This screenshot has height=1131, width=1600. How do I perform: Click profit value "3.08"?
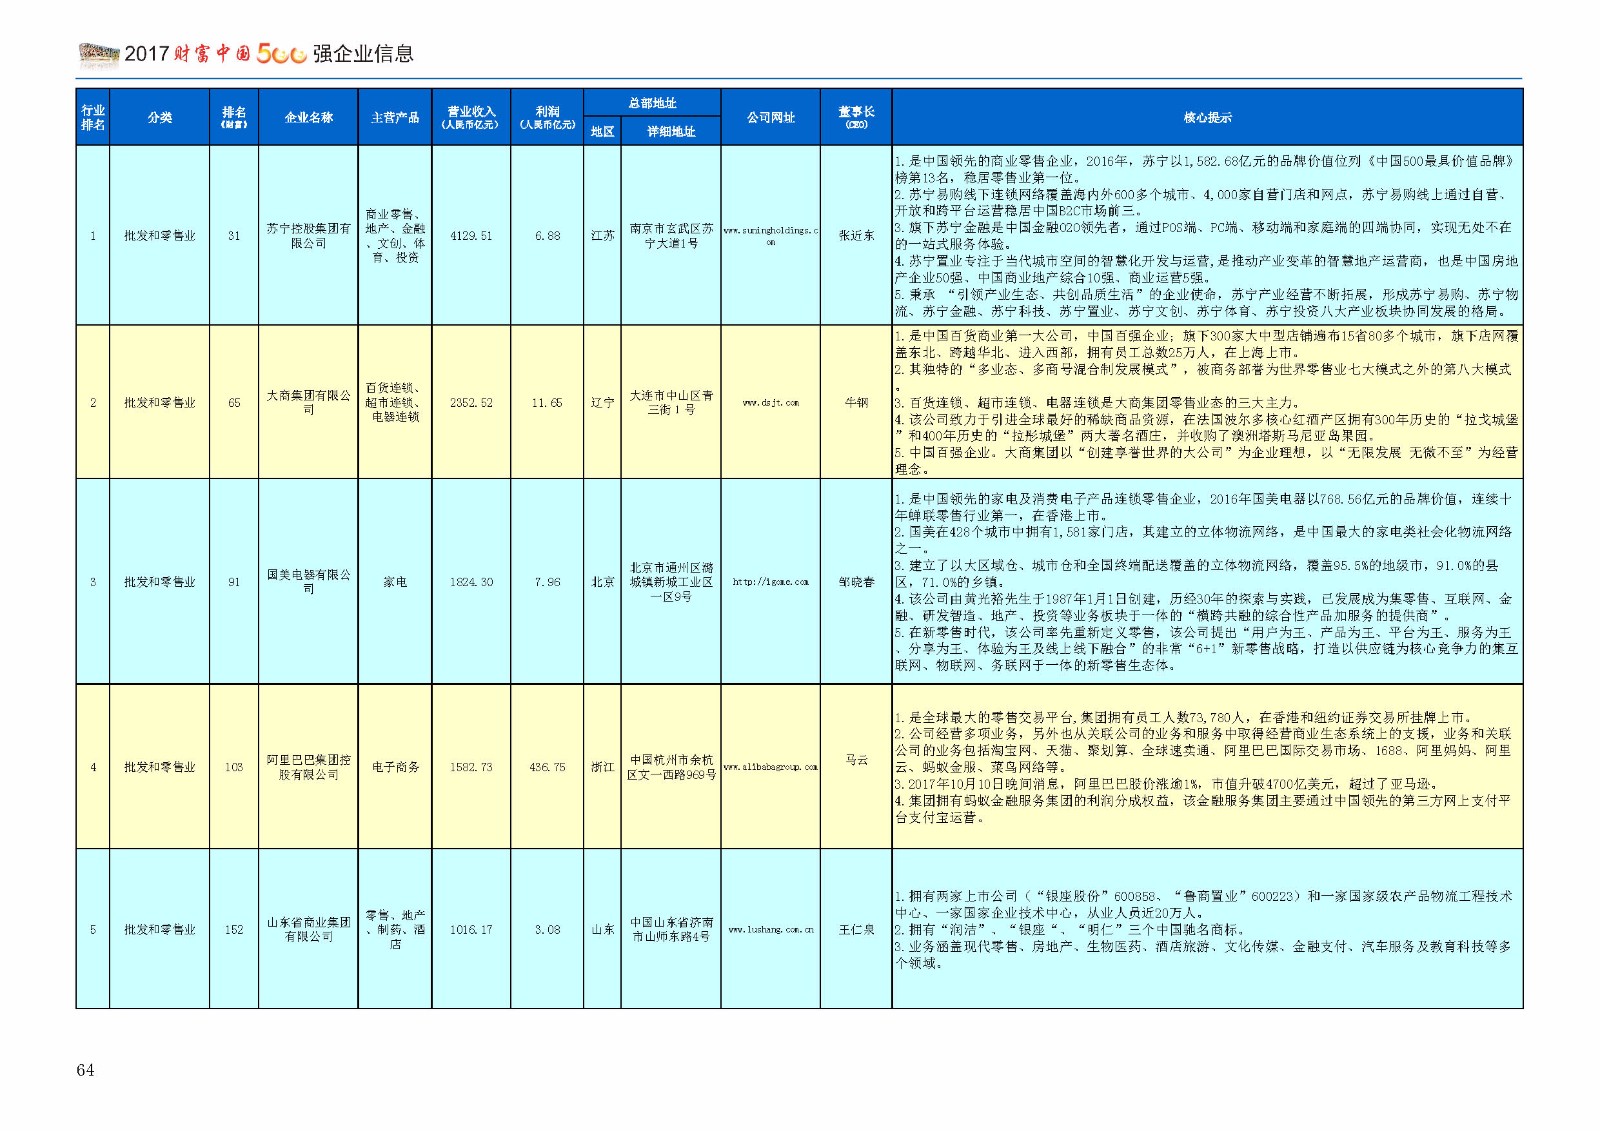coord(547,929)
